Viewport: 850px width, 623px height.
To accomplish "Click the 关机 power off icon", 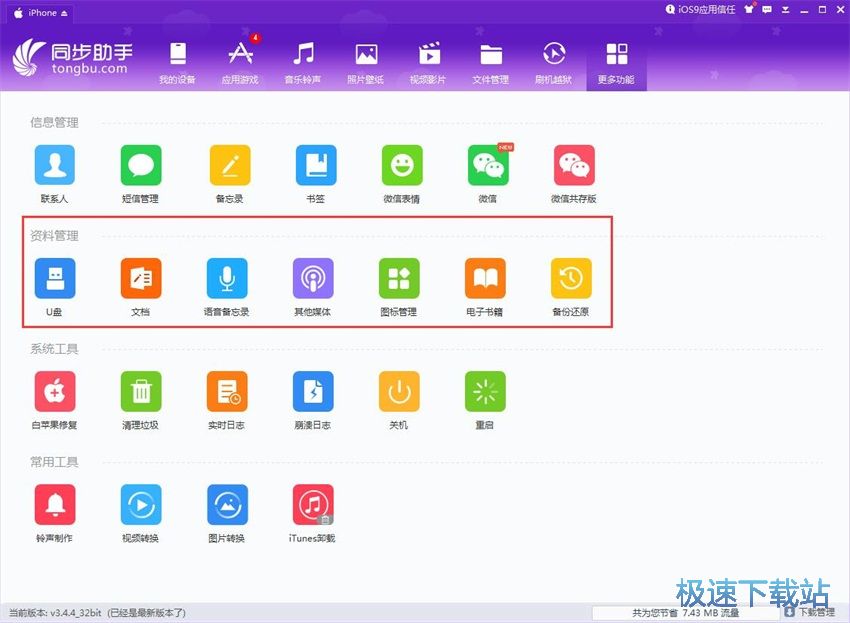I will [399, 391].
